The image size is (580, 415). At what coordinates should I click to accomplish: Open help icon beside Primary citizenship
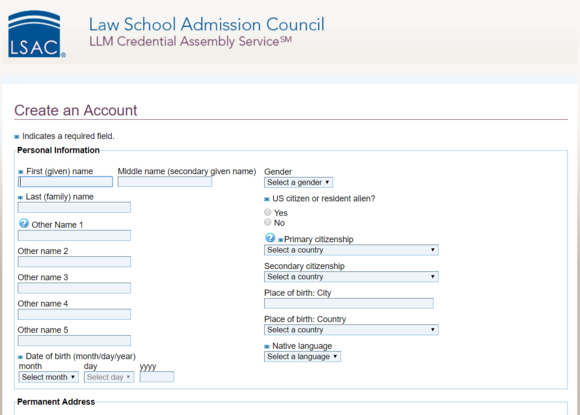coord(270,237)
